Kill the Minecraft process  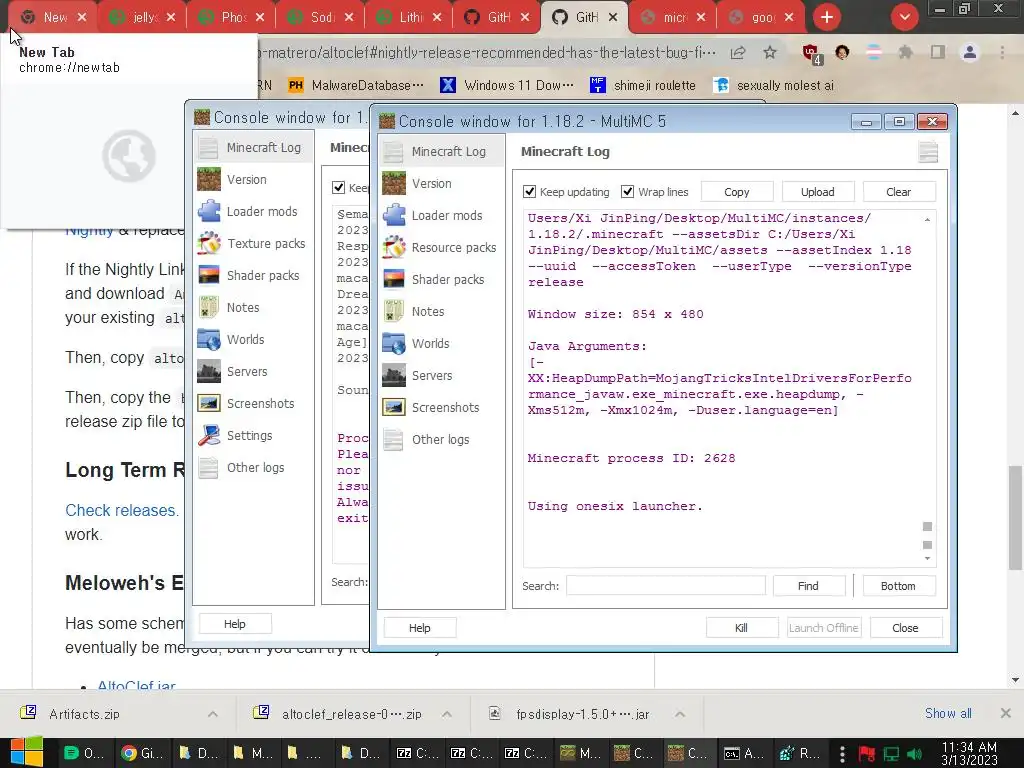pyautogui.click(x=741, y=628)
